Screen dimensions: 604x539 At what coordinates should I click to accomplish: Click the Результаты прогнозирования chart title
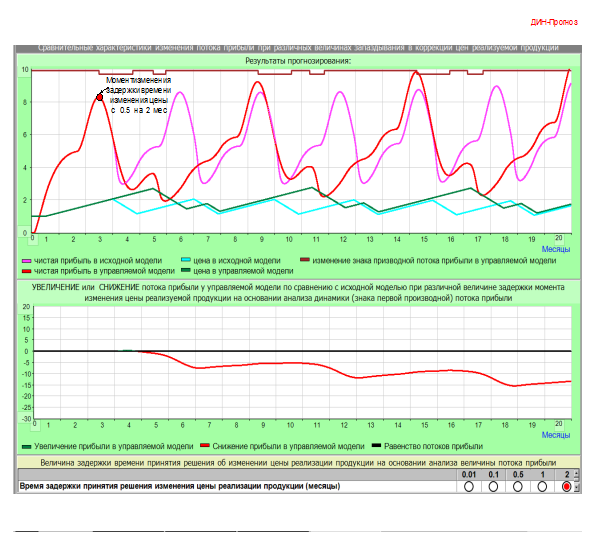pos(299,61)
